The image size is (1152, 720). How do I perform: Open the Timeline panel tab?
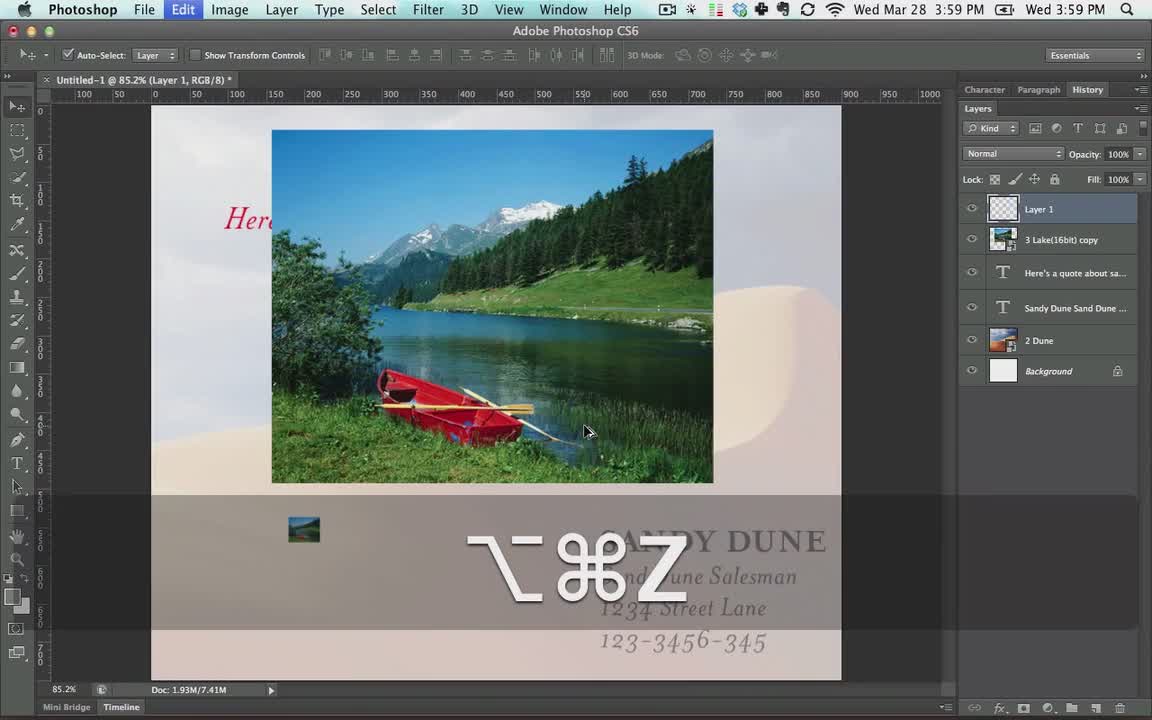click(121, 708)
